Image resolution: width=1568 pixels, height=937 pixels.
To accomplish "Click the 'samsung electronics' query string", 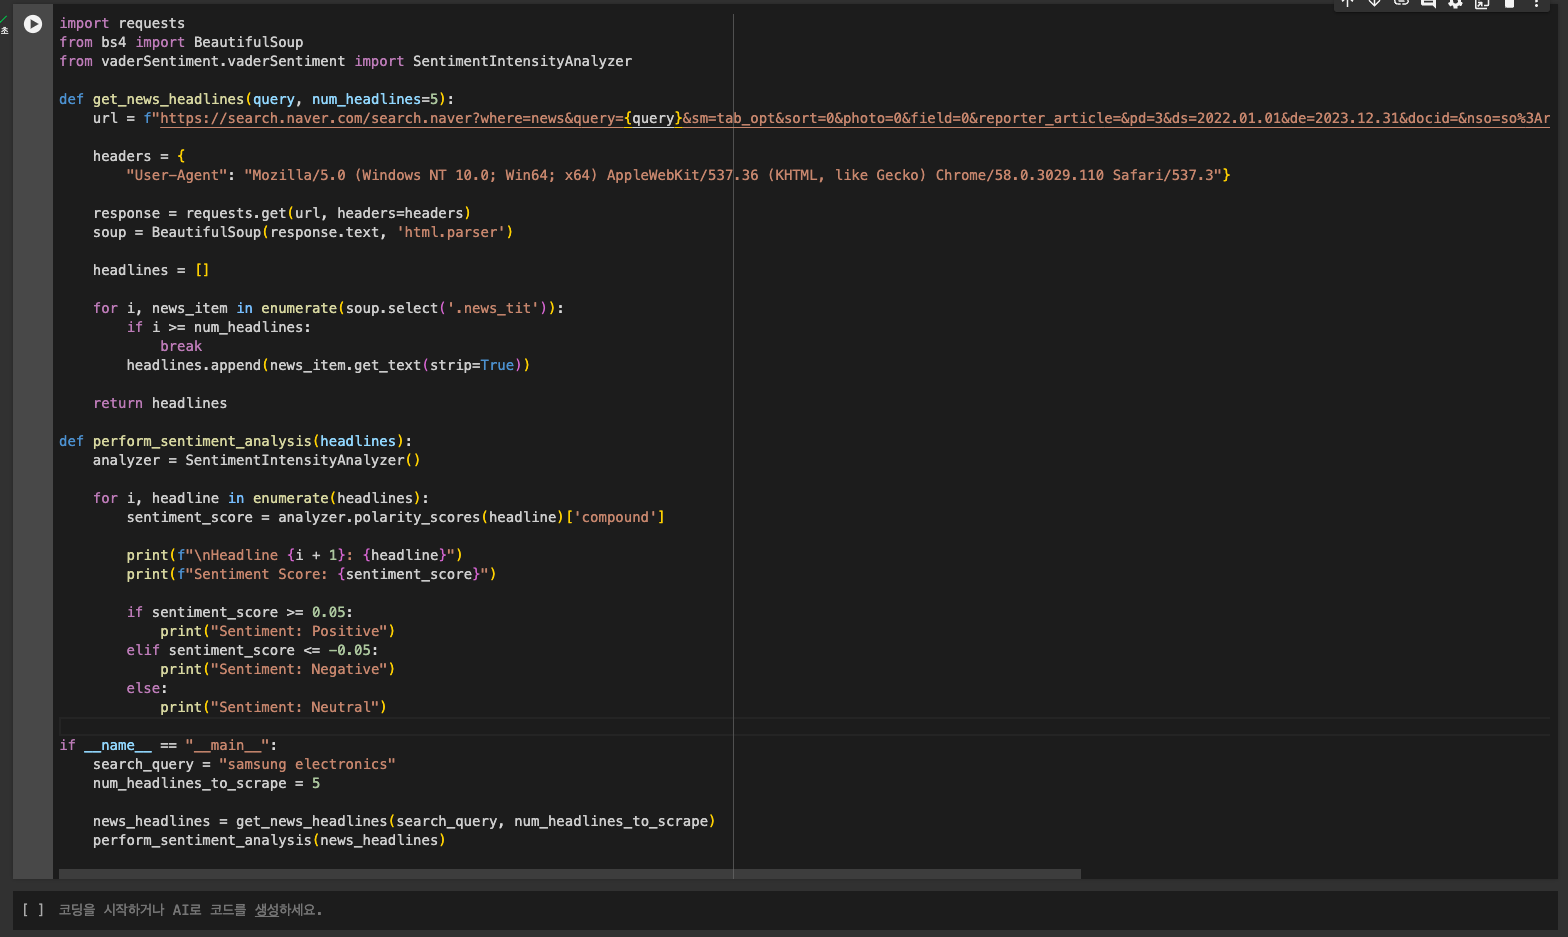I will click(x=307, y=764).
